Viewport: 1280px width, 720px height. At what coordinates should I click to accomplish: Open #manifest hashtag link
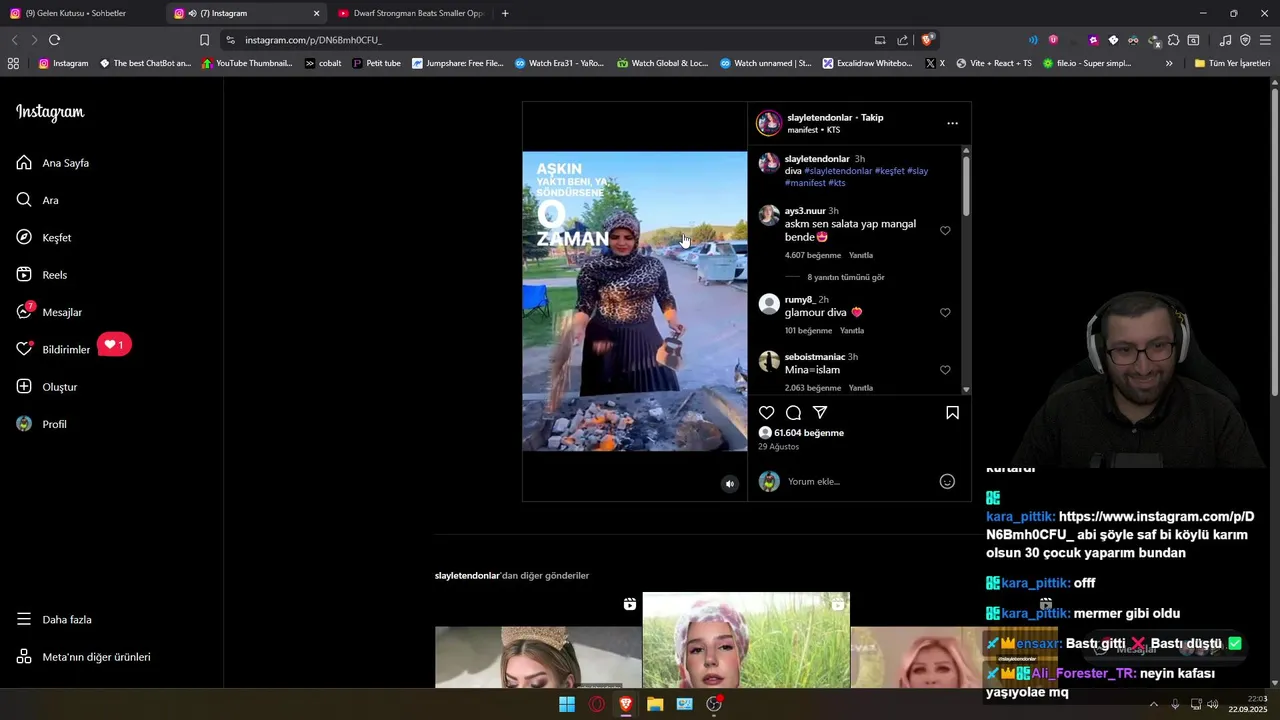[x=805, y=183]
